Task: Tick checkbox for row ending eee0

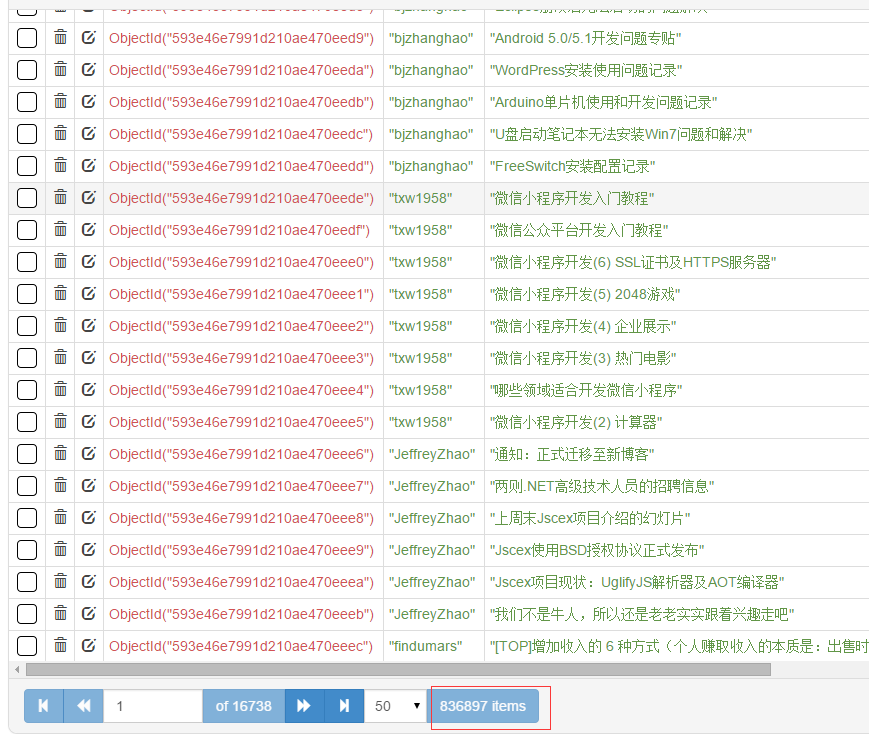Action: click(27, 262)
